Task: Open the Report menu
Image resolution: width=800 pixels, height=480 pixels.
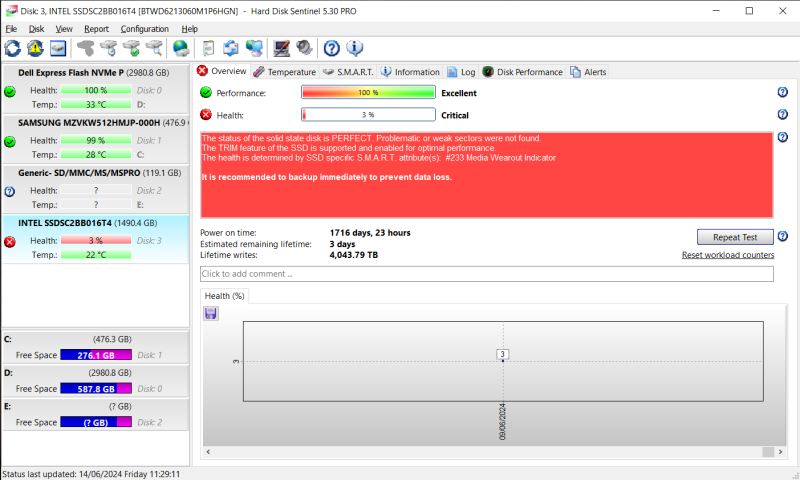Action: [96, 29]
